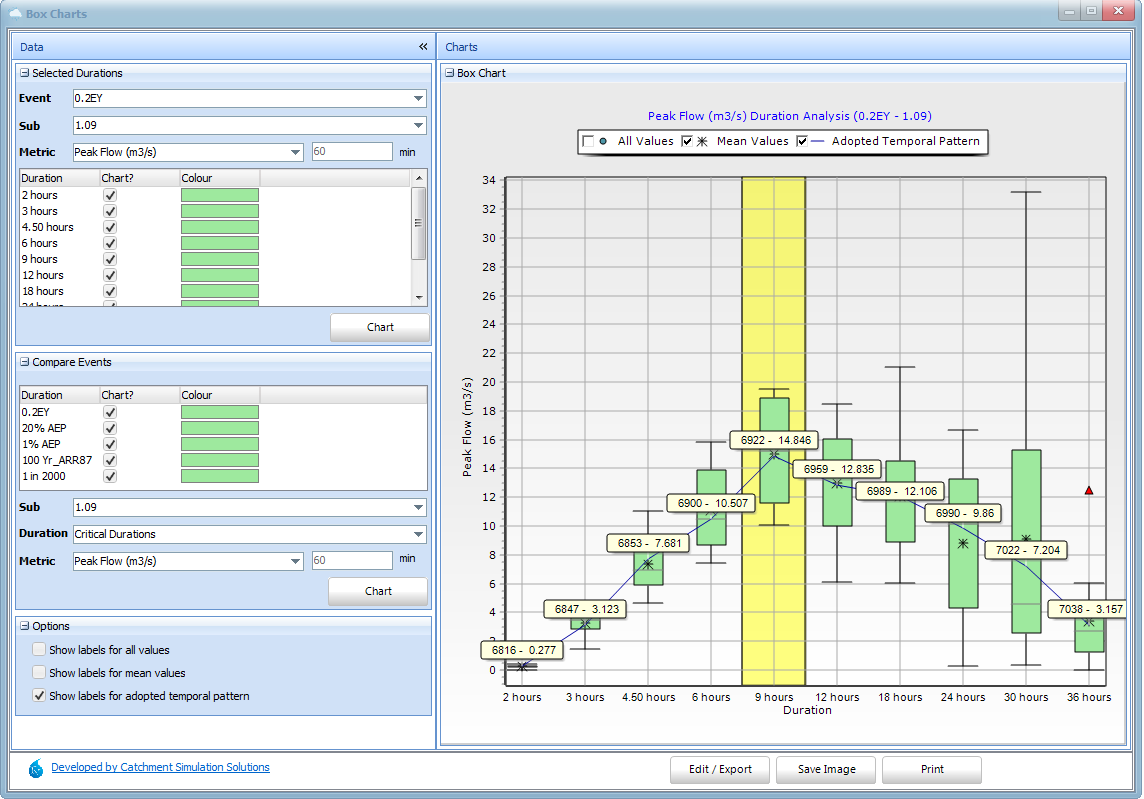This screenshot has height=799, width=1144.
Task: Uncheck the 4.50 hours duration chart checkbox
Action: [x=110, y=227]
